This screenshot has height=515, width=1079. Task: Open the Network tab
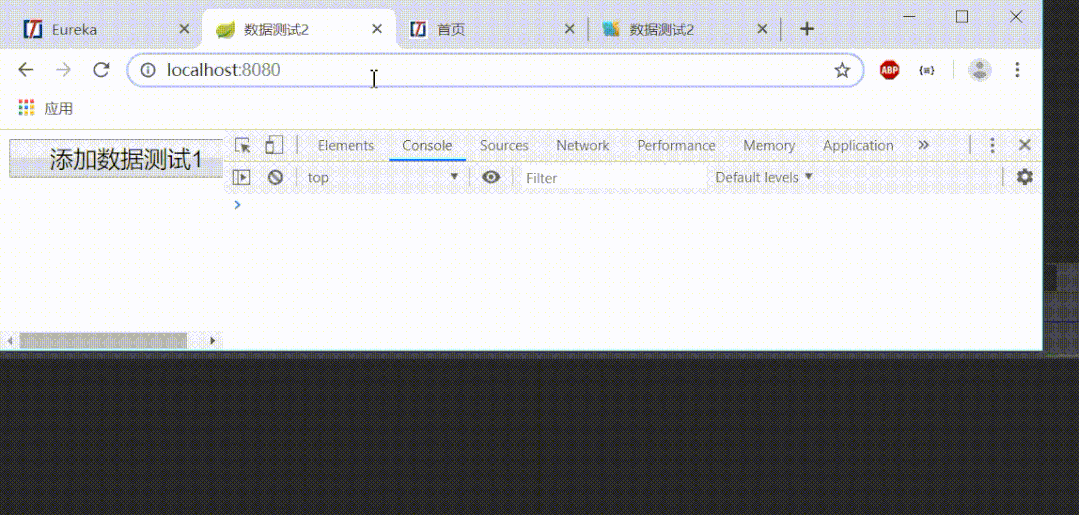pyautogui.click(x=583, y=145)
